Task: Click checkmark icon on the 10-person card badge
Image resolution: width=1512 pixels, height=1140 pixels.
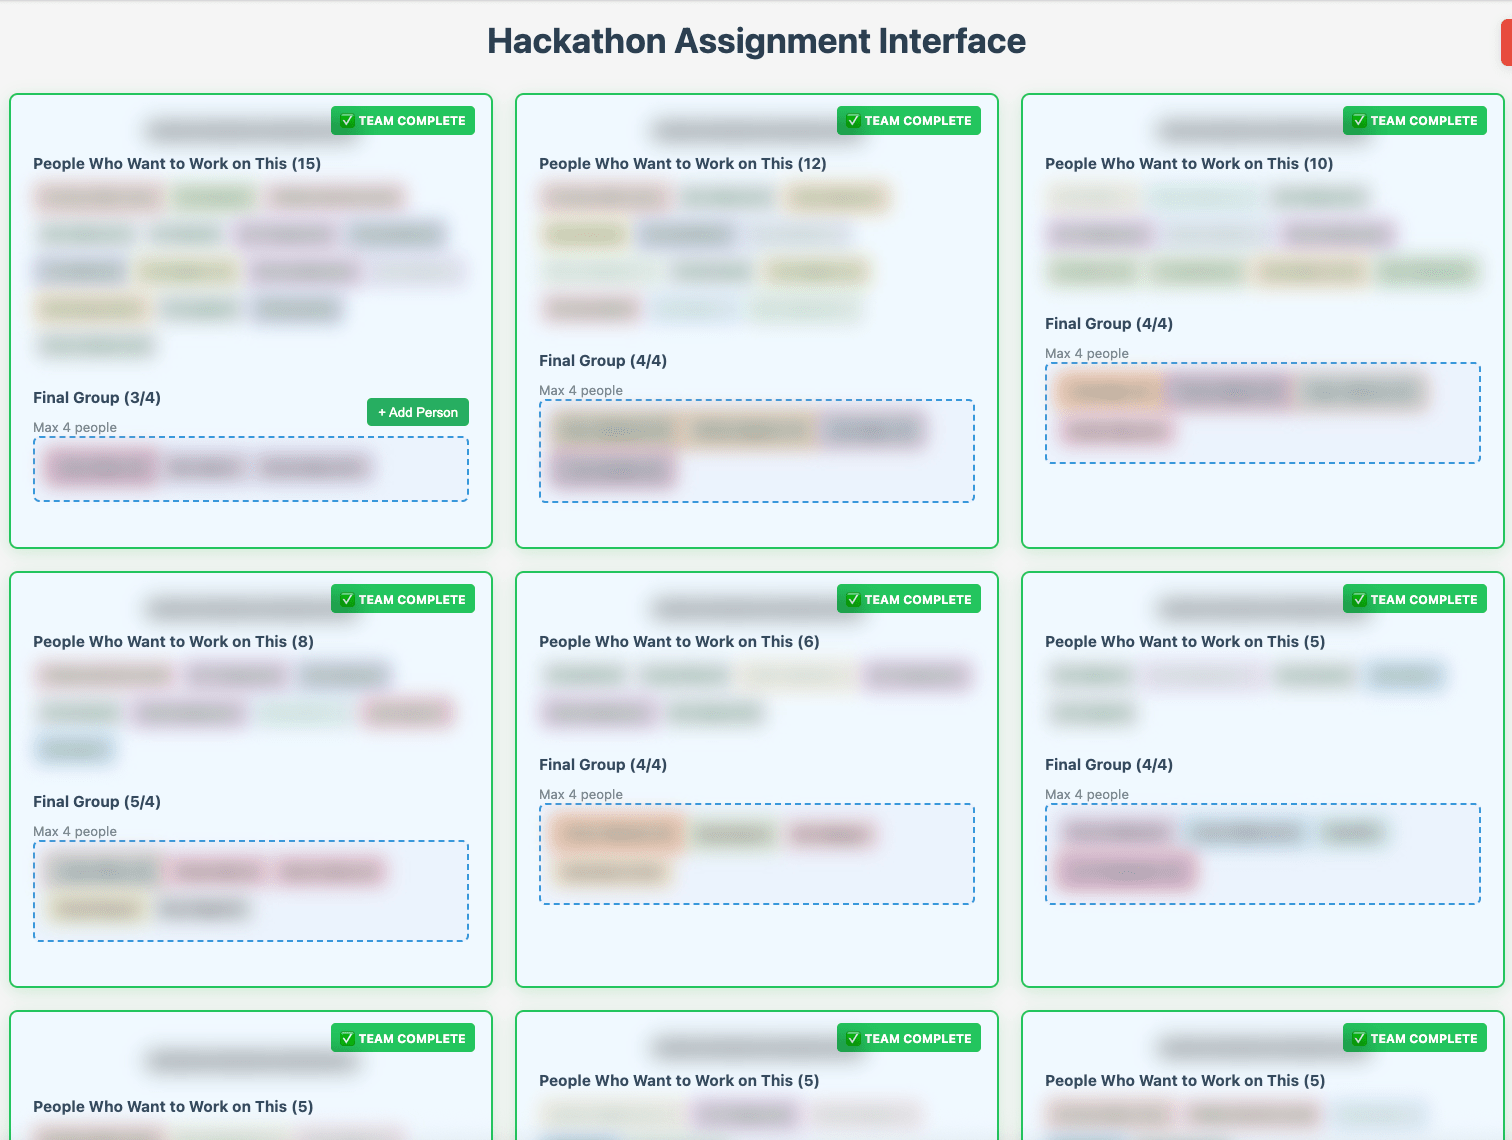Action: [1359, 121]
